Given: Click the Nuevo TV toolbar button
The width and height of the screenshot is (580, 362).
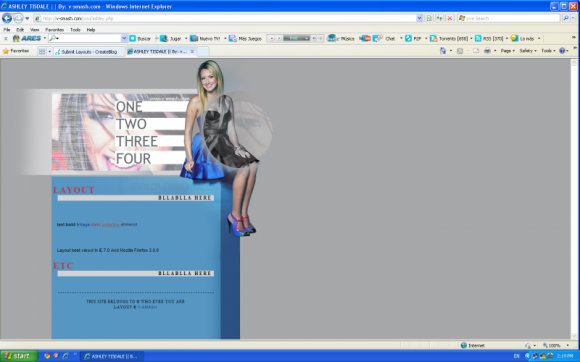Looking at the screenshot, I should click(x=205, y=38).
